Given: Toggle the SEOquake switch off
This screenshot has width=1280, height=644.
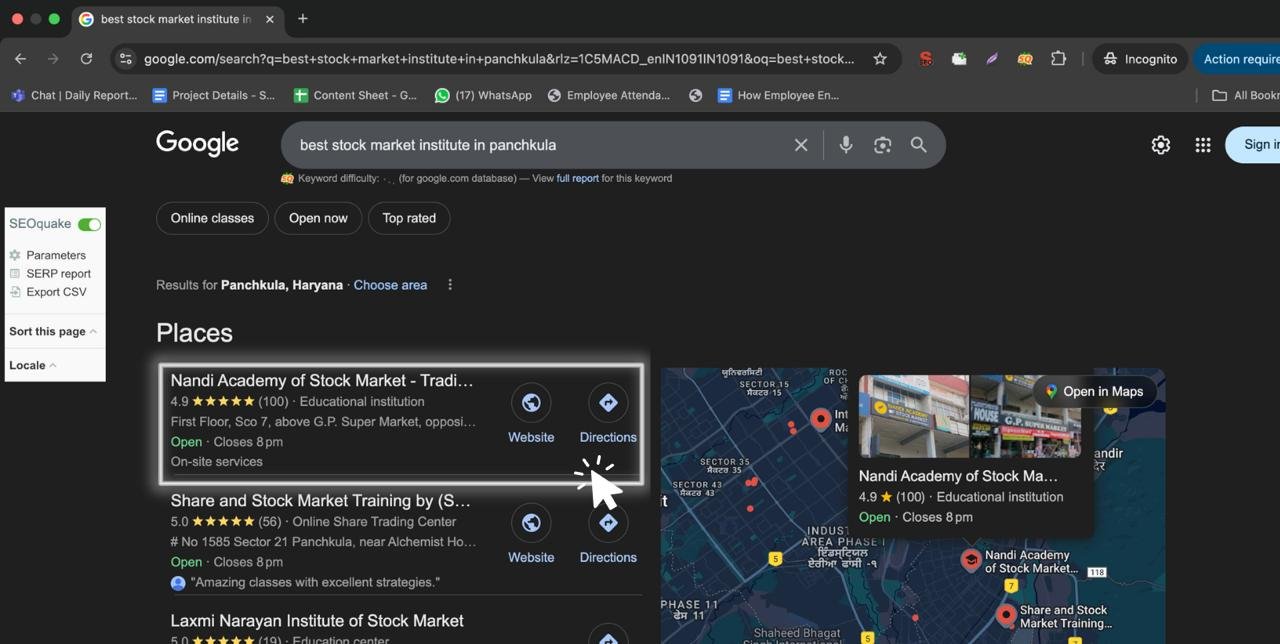Looking at the screenshot, I should [x=89, y=224].
